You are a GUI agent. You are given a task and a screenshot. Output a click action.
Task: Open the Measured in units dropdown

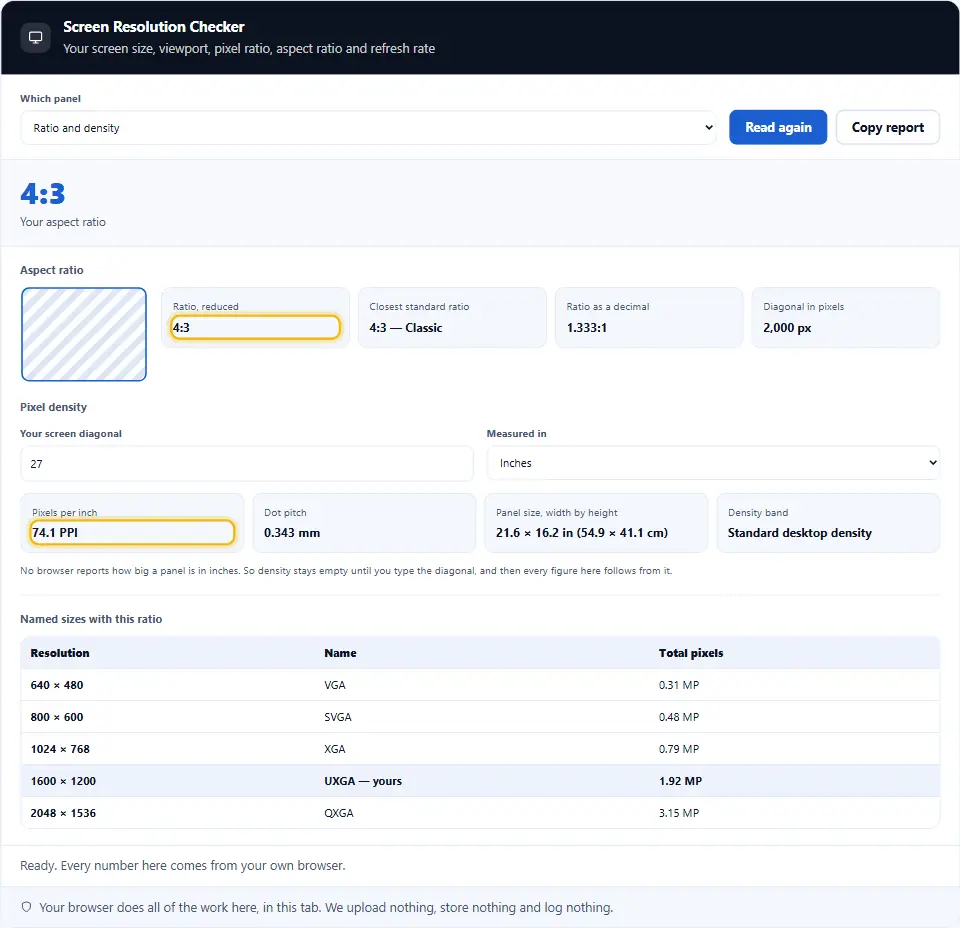[713, 463]
